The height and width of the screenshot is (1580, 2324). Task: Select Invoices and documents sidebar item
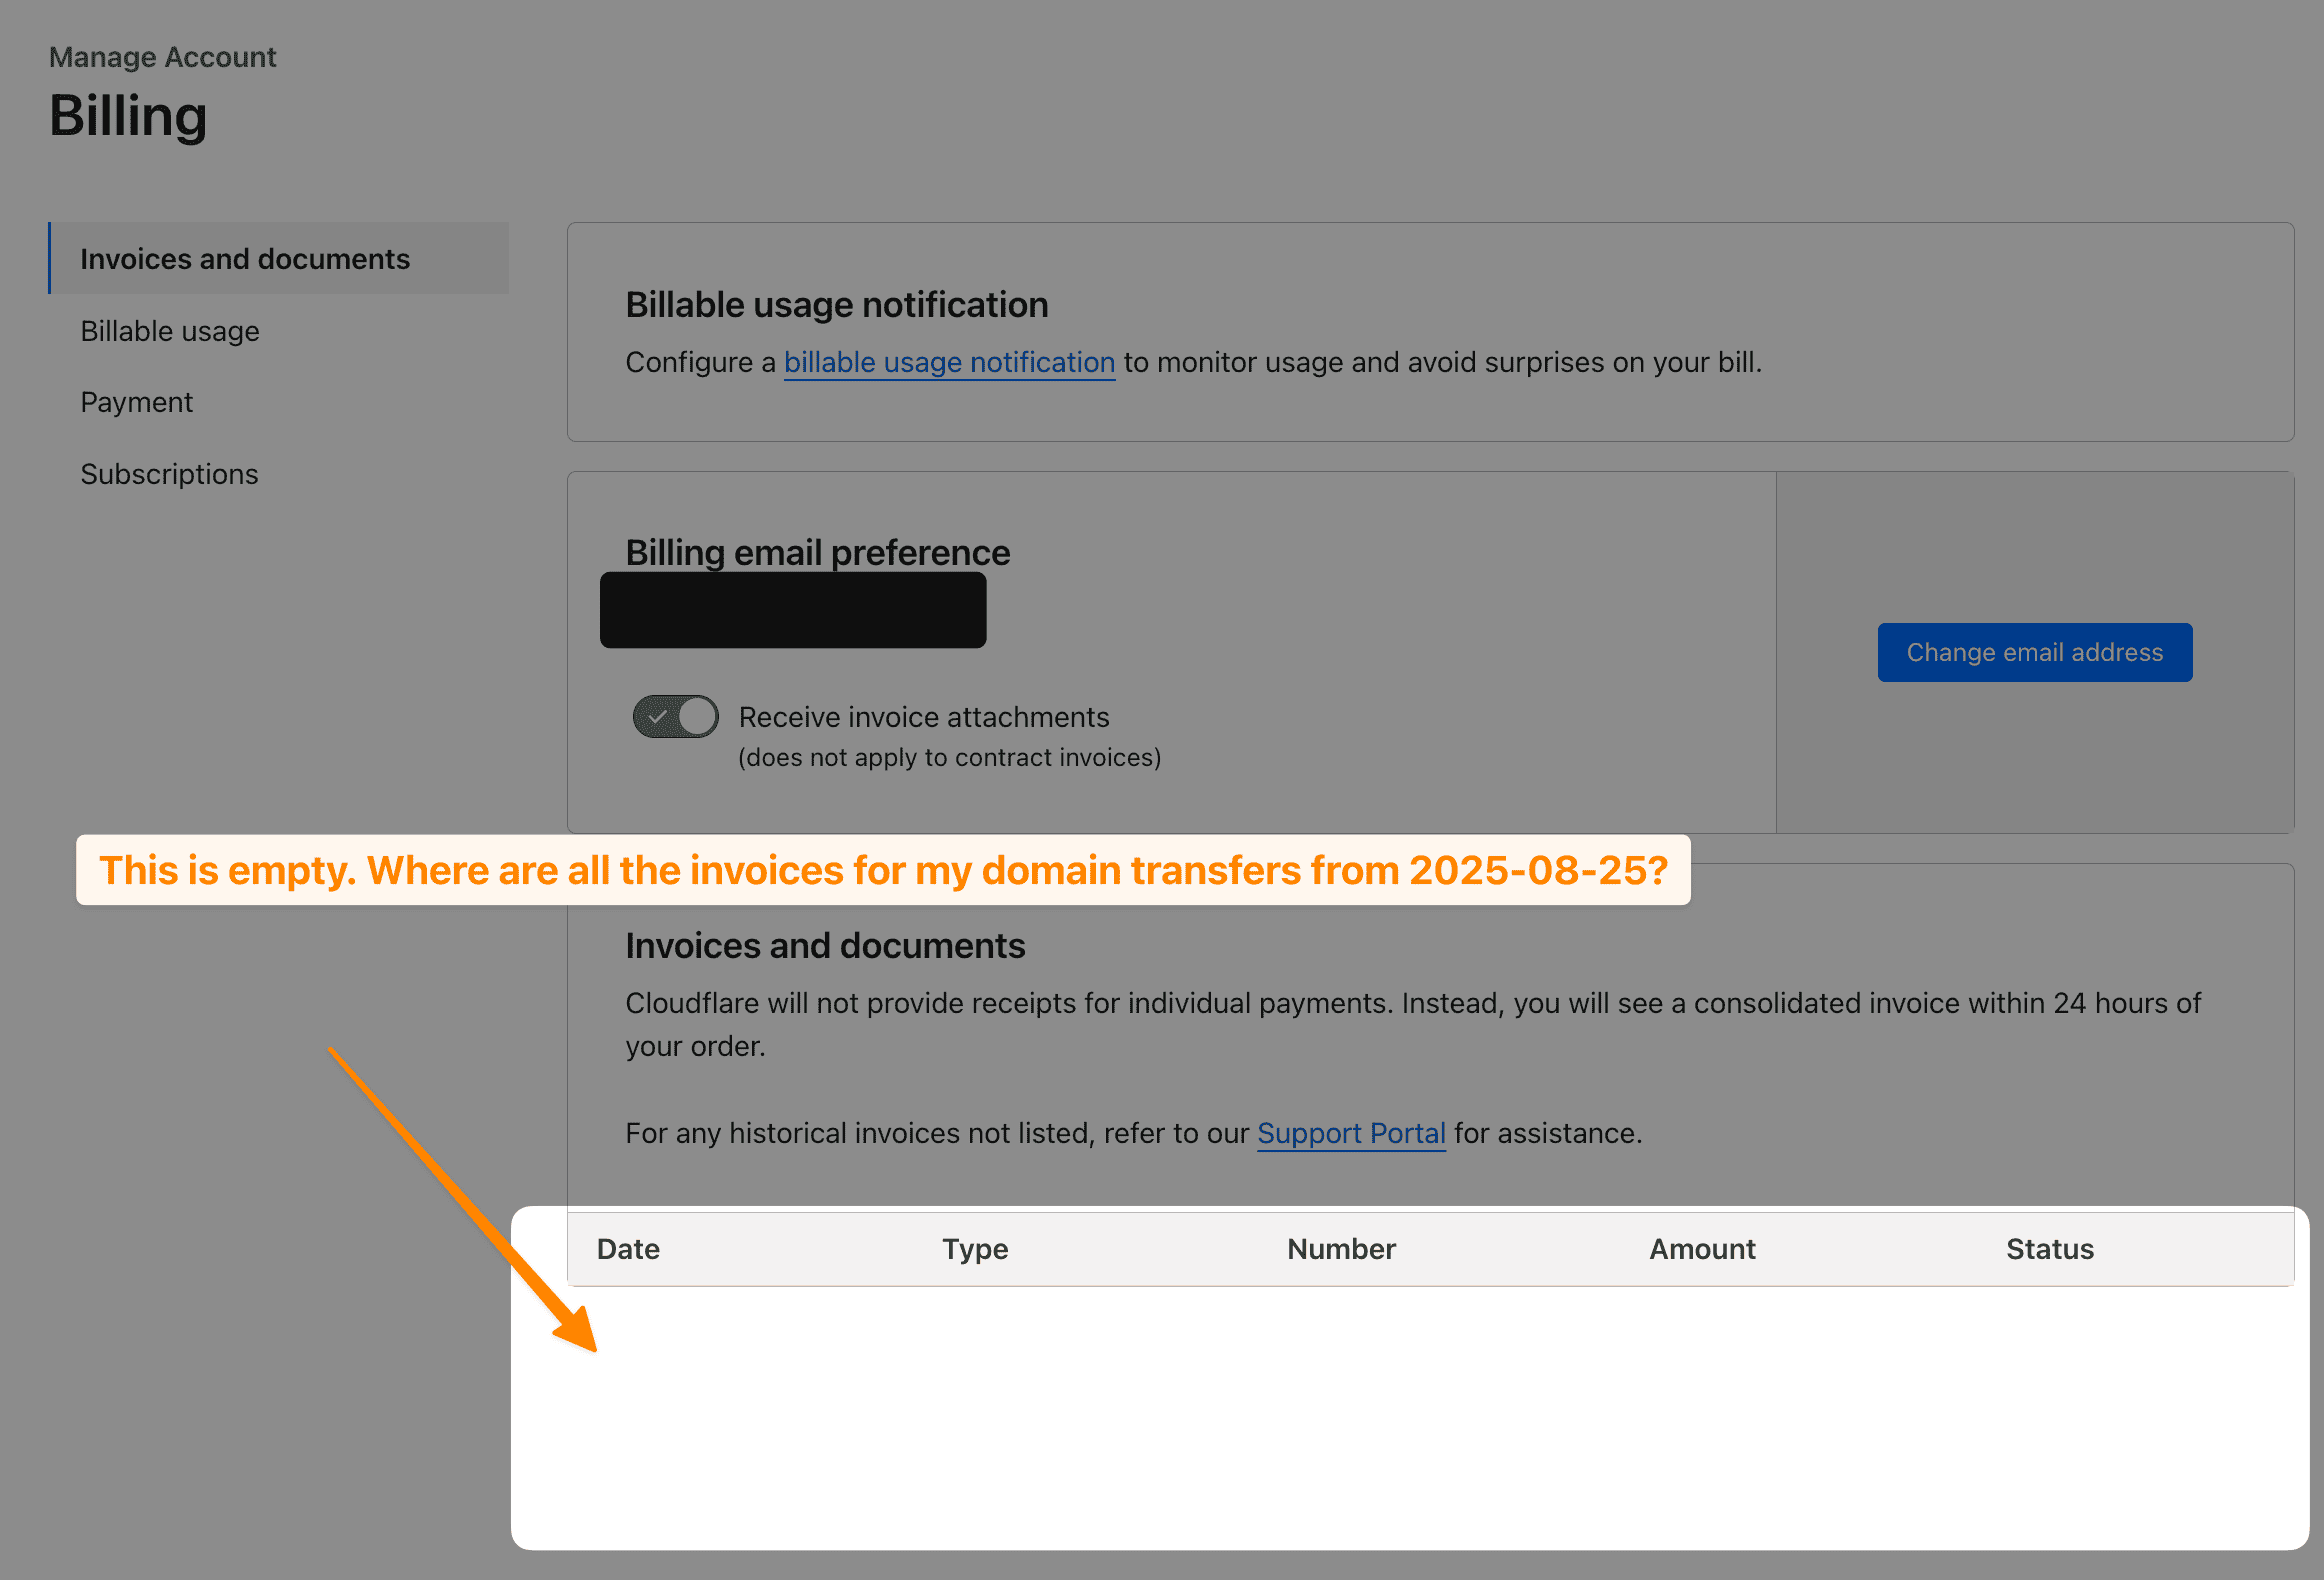(245, 259)
